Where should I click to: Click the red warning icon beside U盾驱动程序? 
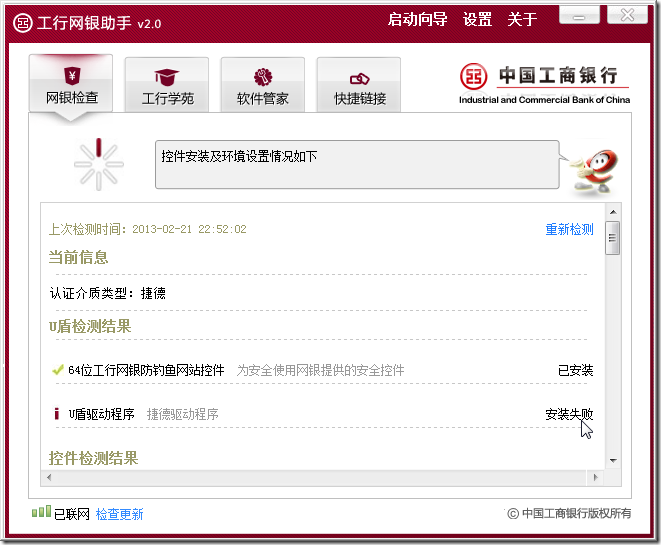[56, 413]
